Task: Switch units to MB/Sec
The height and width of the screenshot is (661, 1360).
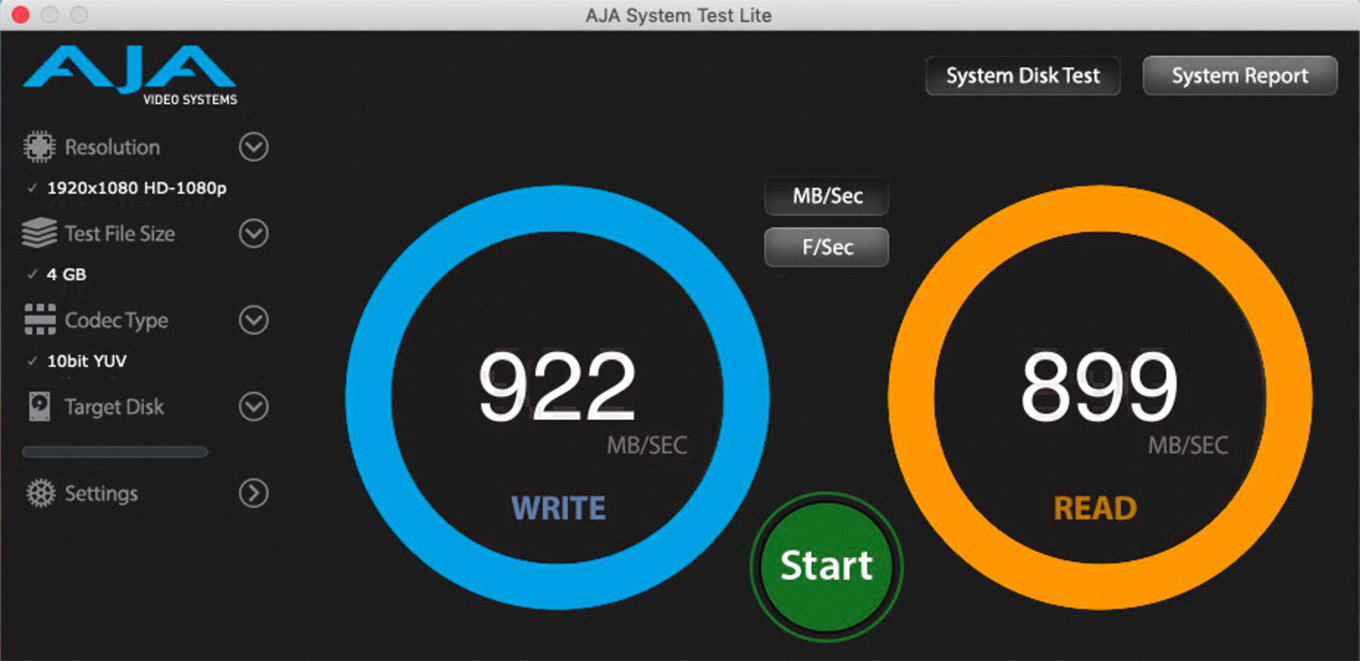Action: point(827,196)
